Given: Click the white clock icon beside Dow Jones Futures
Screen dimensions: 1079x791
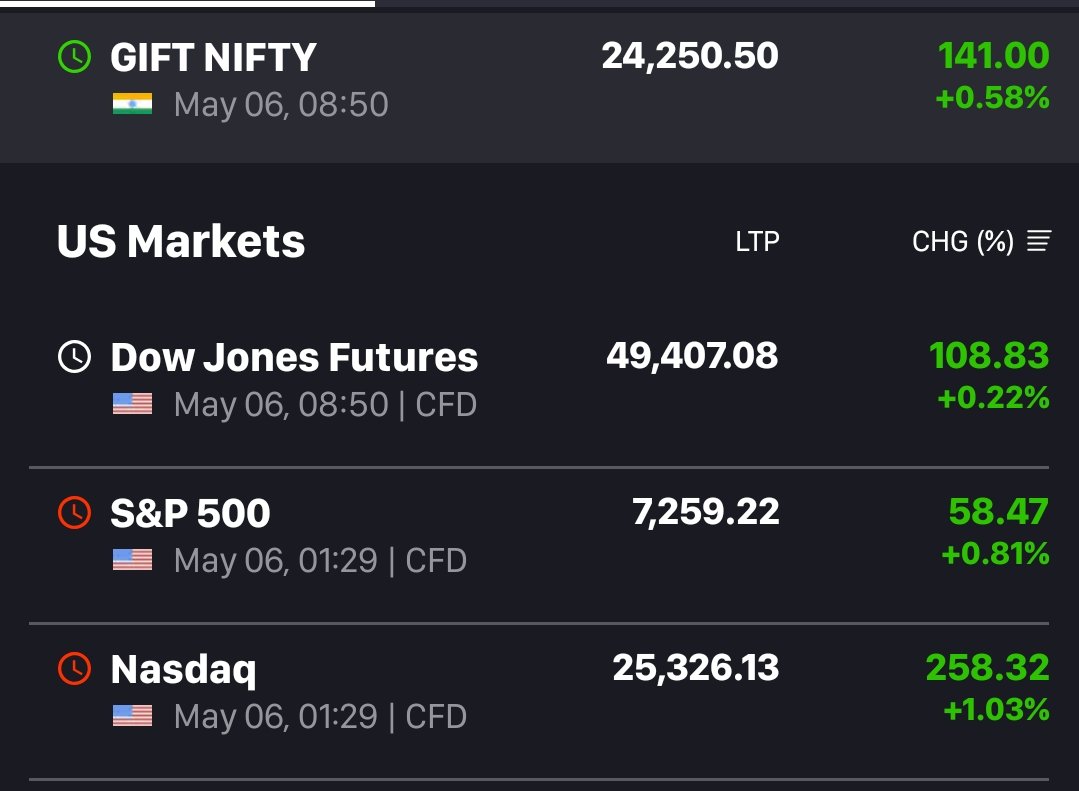Looking at the screenshot, I should (x=74, y=357).
